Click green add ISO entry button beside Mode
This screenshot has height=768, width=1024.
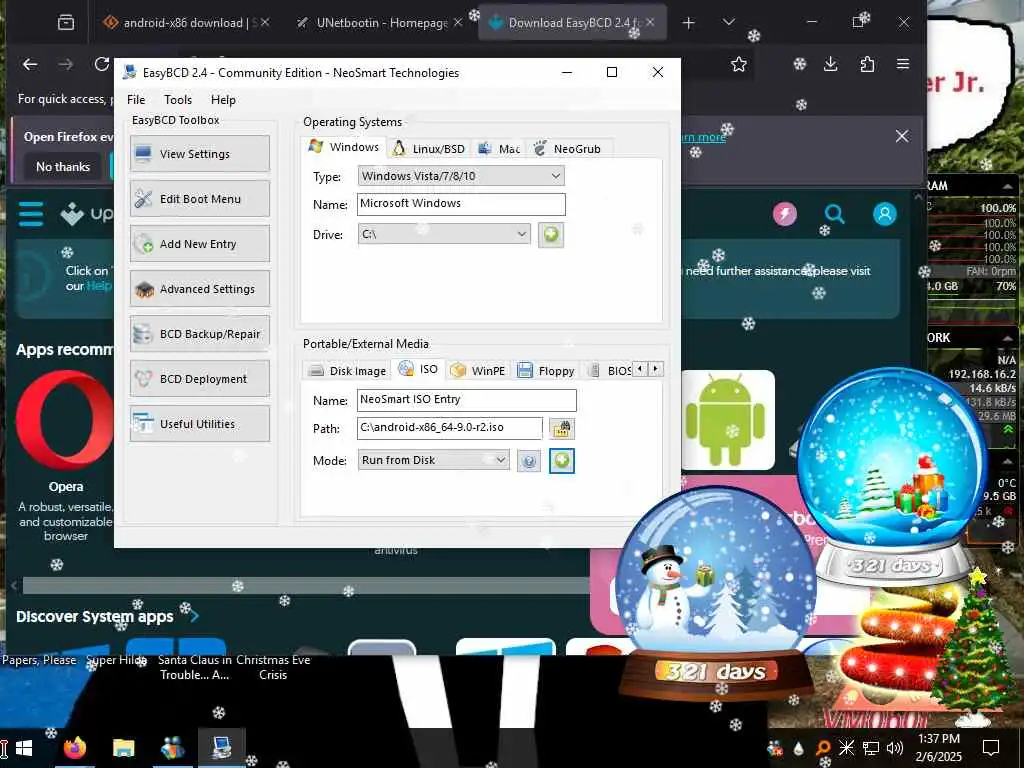(x=562, y=461)
